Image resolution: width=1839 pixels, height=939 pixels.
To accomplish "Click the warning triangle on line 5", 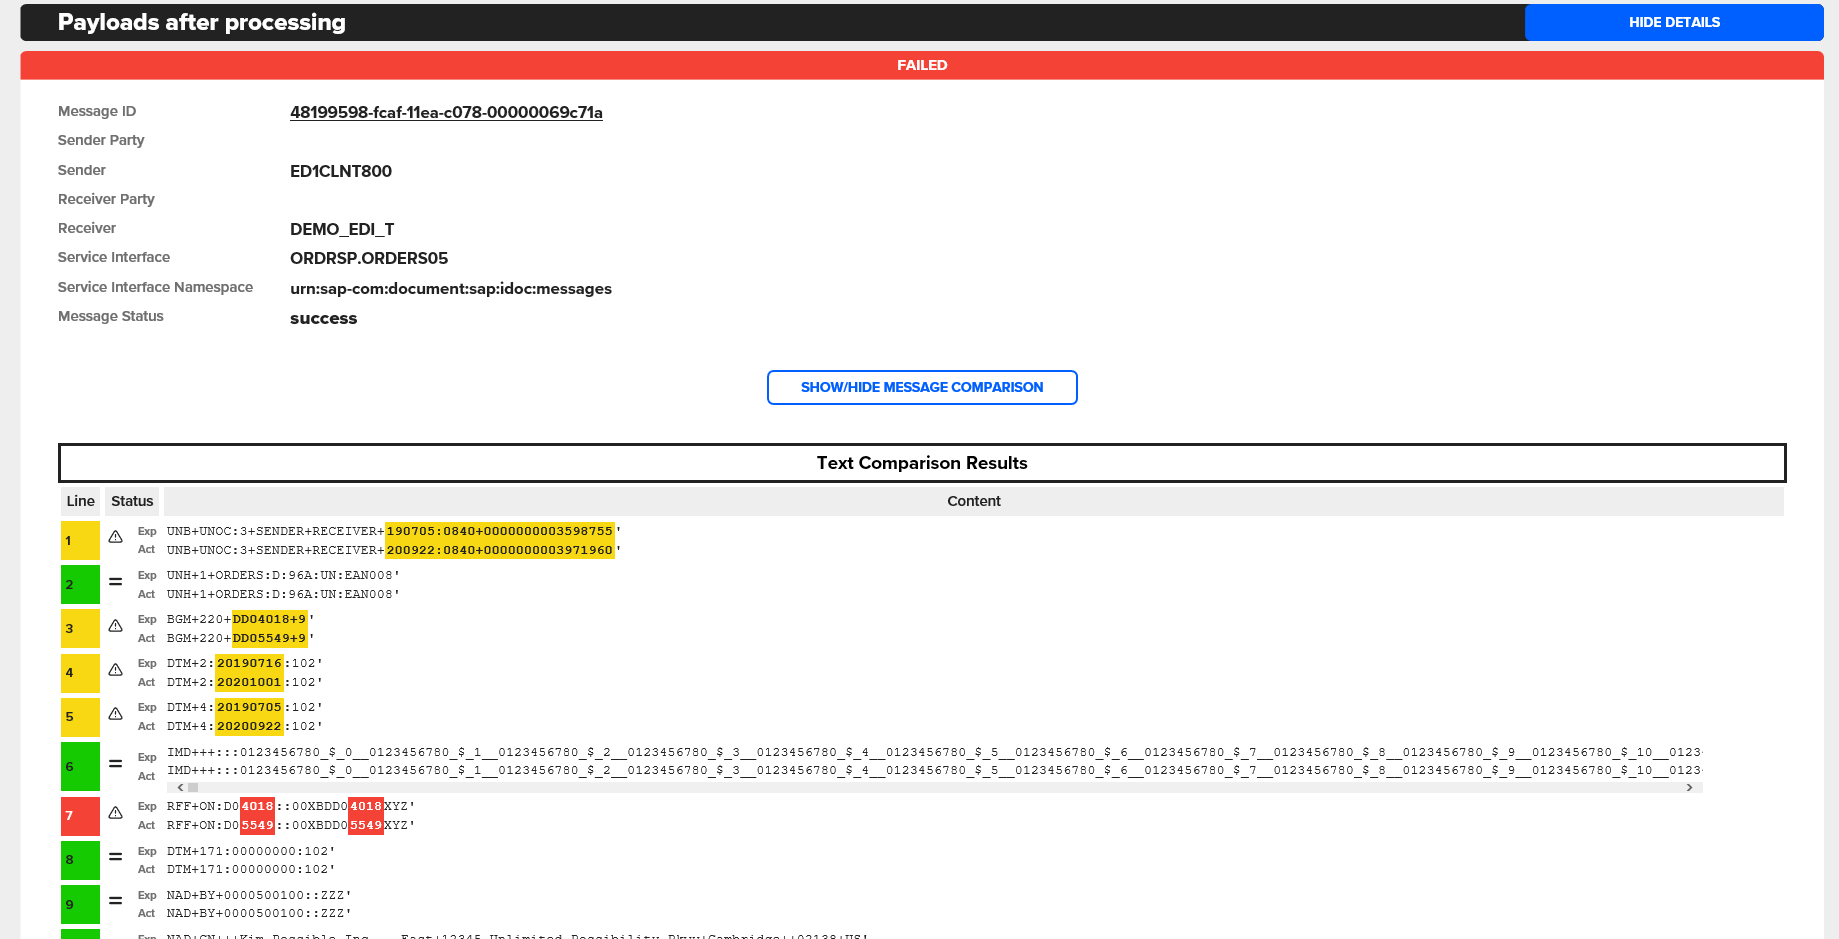I will click(x=116, y=714).
